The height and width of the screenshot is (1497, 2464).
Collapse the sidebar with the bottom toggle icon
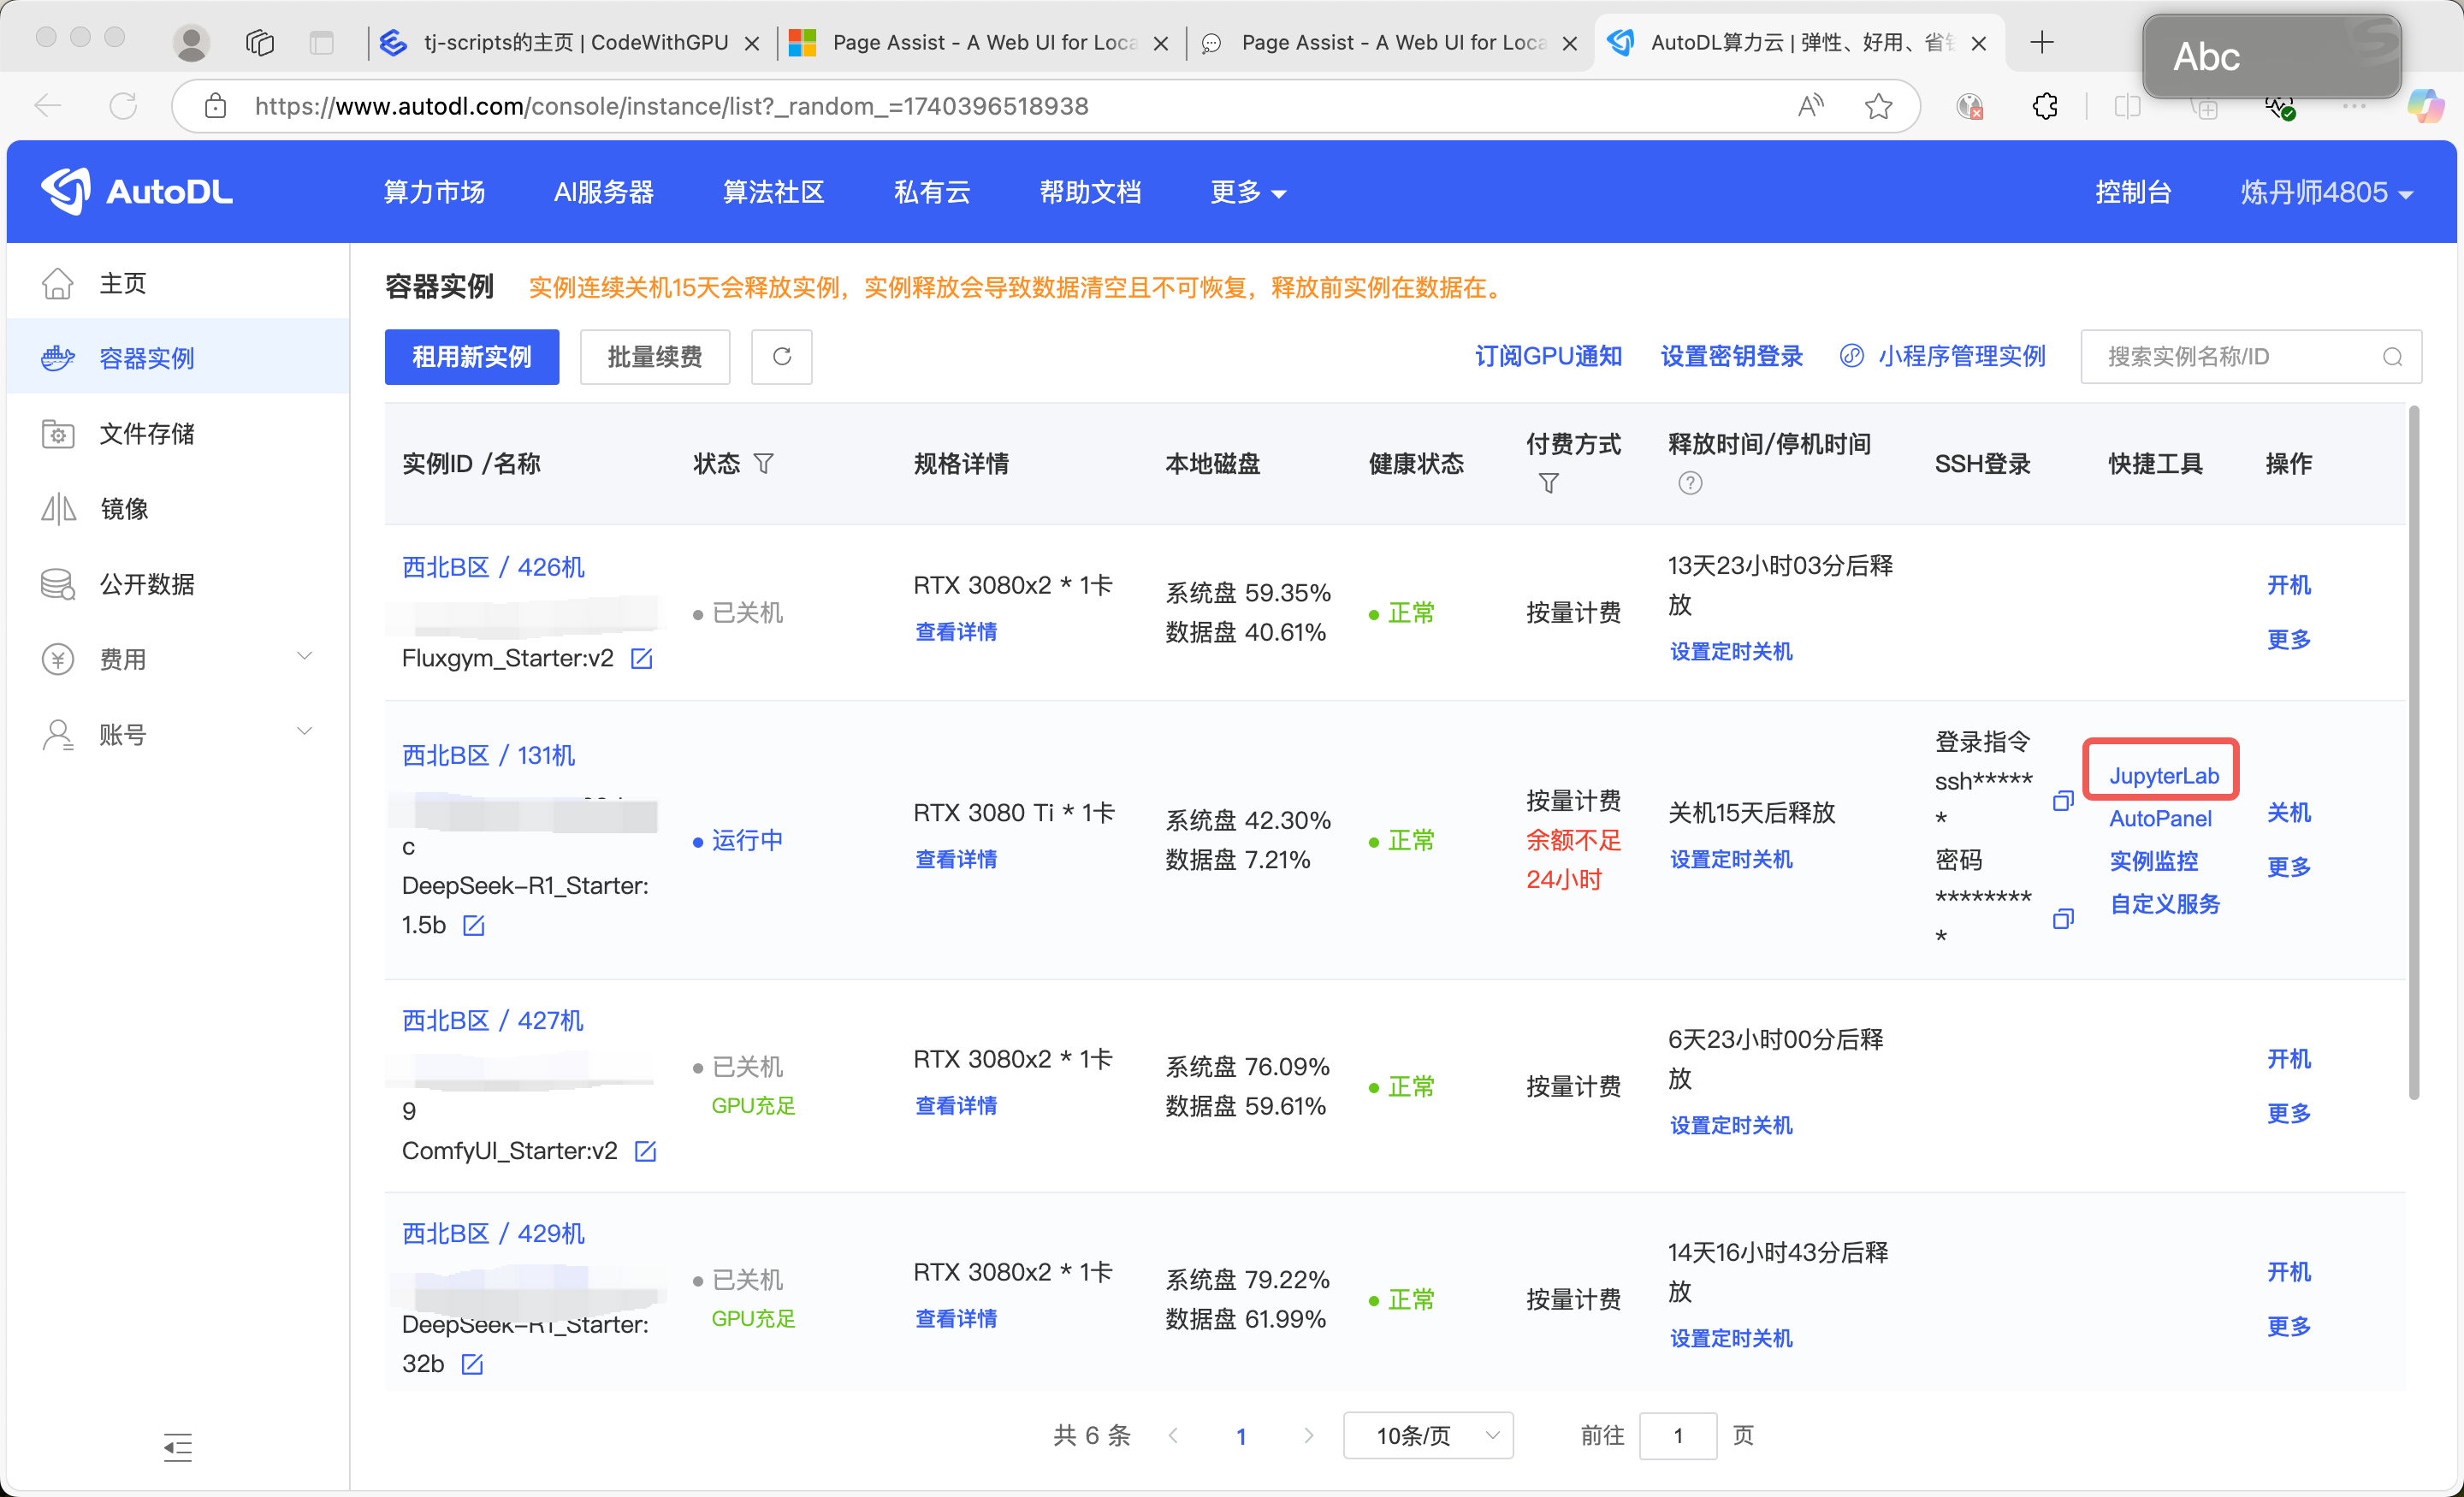point(177,1447)
